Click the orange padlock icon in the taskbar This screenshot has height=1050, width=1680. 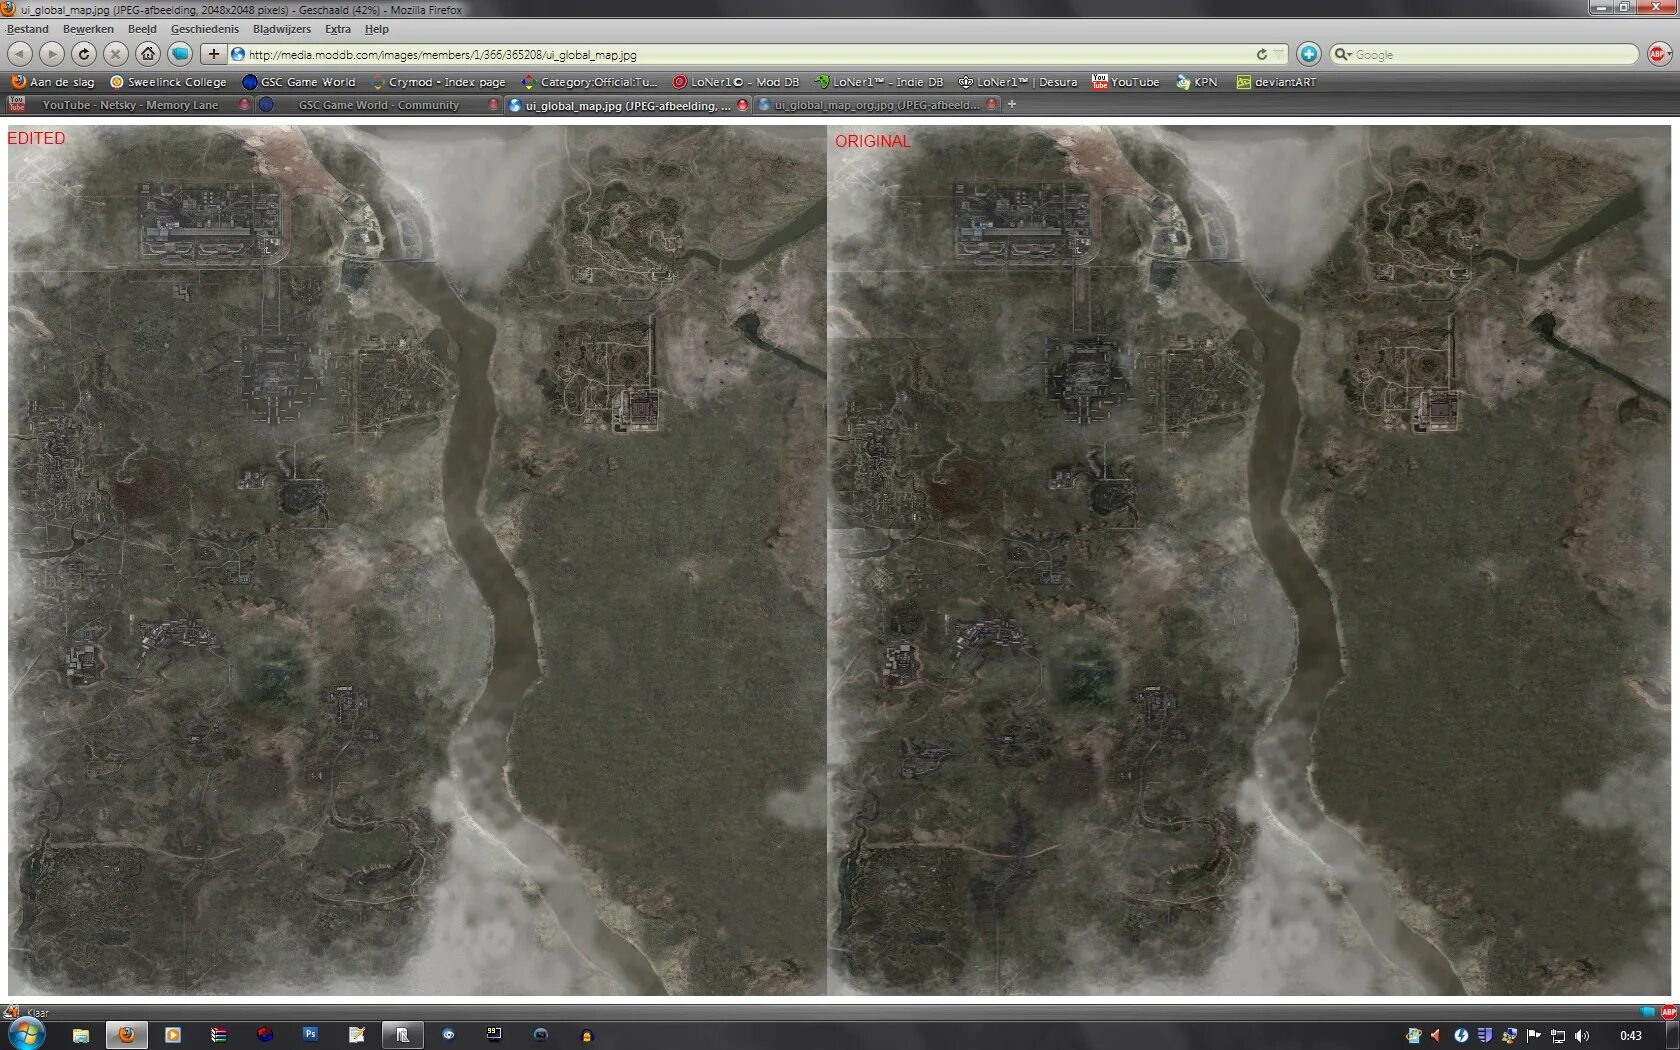click(x=587, y=1035)
